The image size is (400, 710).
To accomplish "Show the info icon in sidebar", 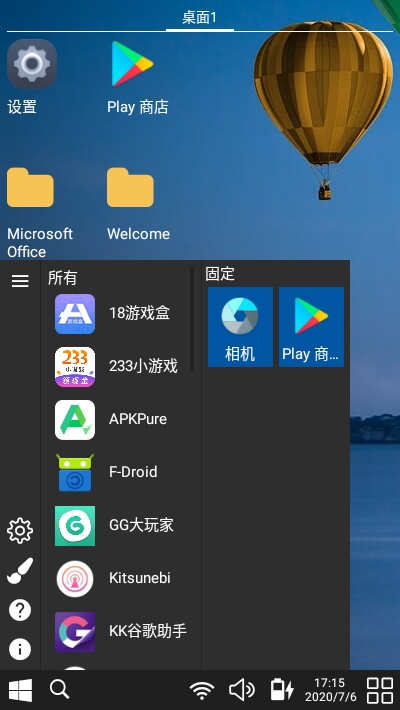I will (20, 650).
